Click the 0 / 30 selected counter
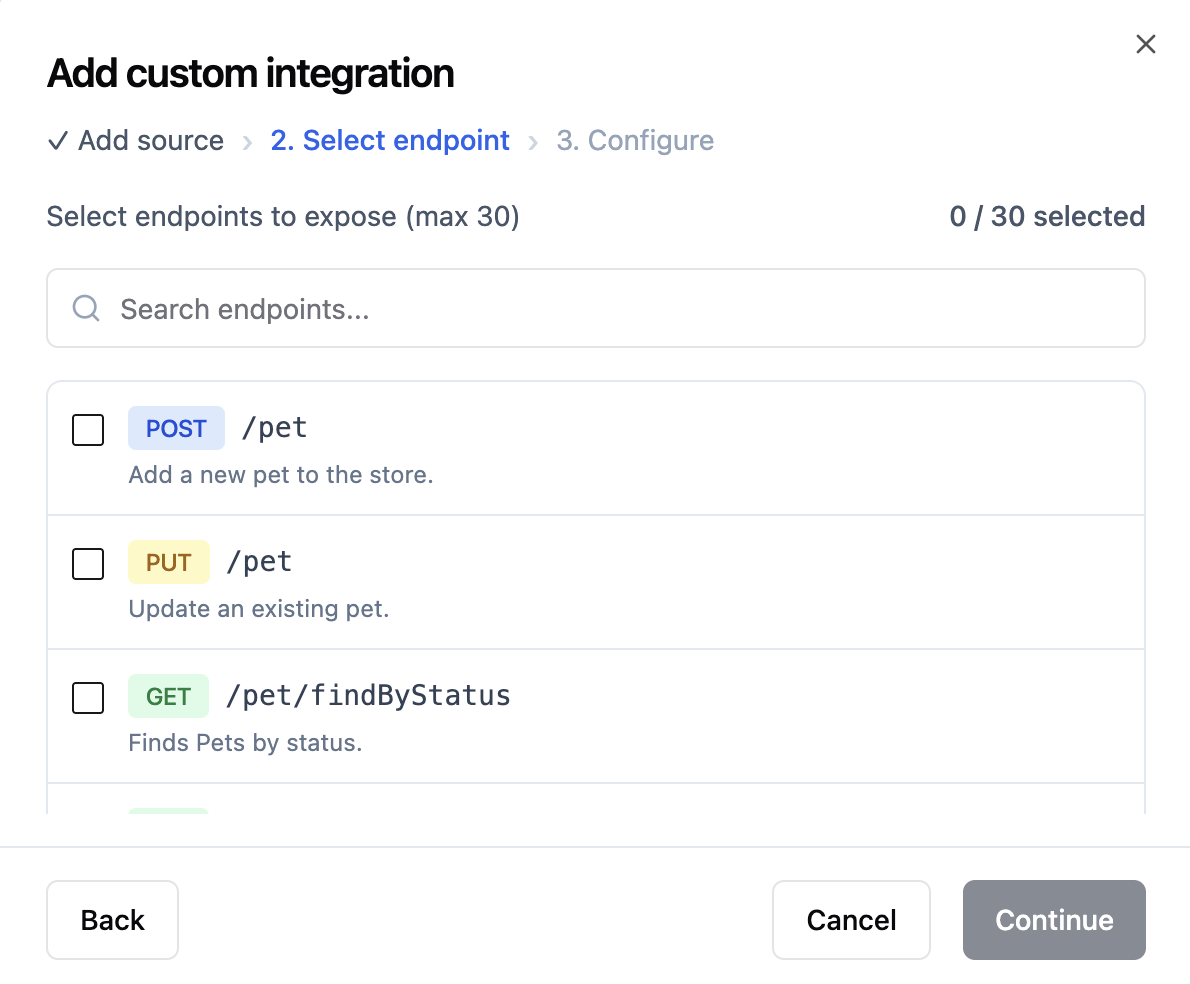This screenshot has height=984, width=1190. tap(1047, 216)
